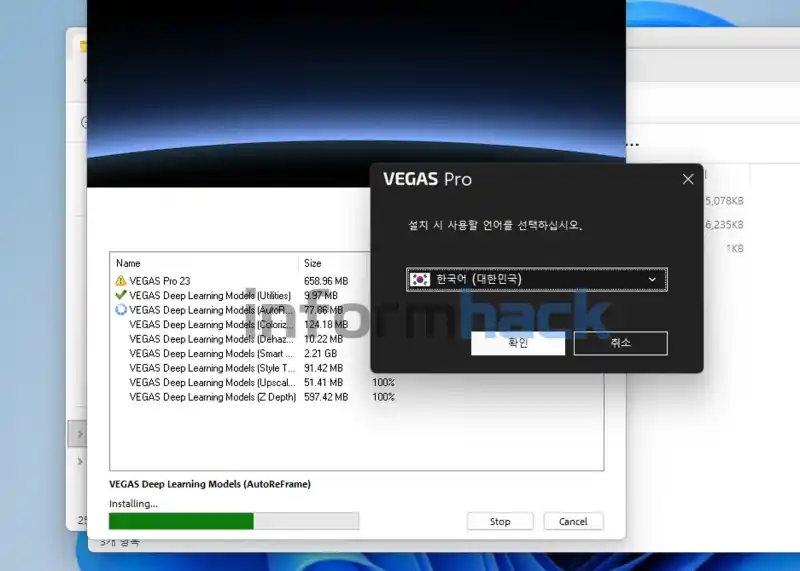This screenshot has width=800, height=571.
Task: Close the VEGAS Pro language dialog
Action: tap(688, 179)
